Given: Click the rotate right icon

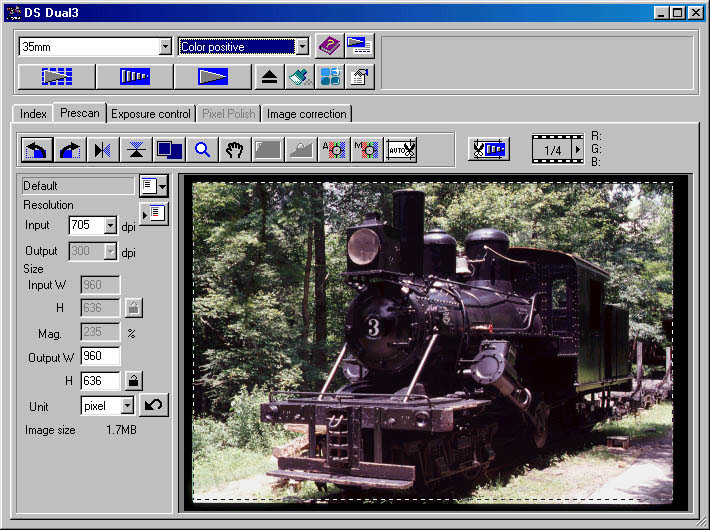Looking at the screenshot, I should click(70, 150).
